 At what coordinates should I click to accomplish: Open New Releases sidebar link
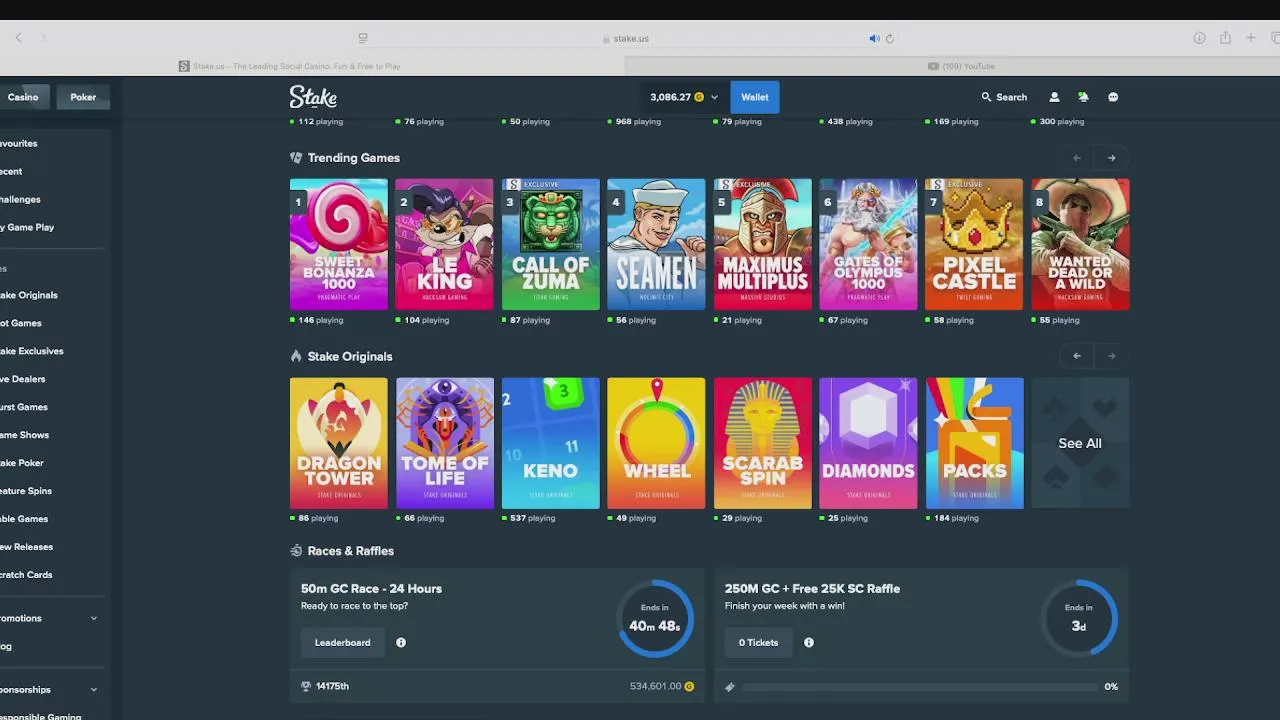click(x=27, y=547)
